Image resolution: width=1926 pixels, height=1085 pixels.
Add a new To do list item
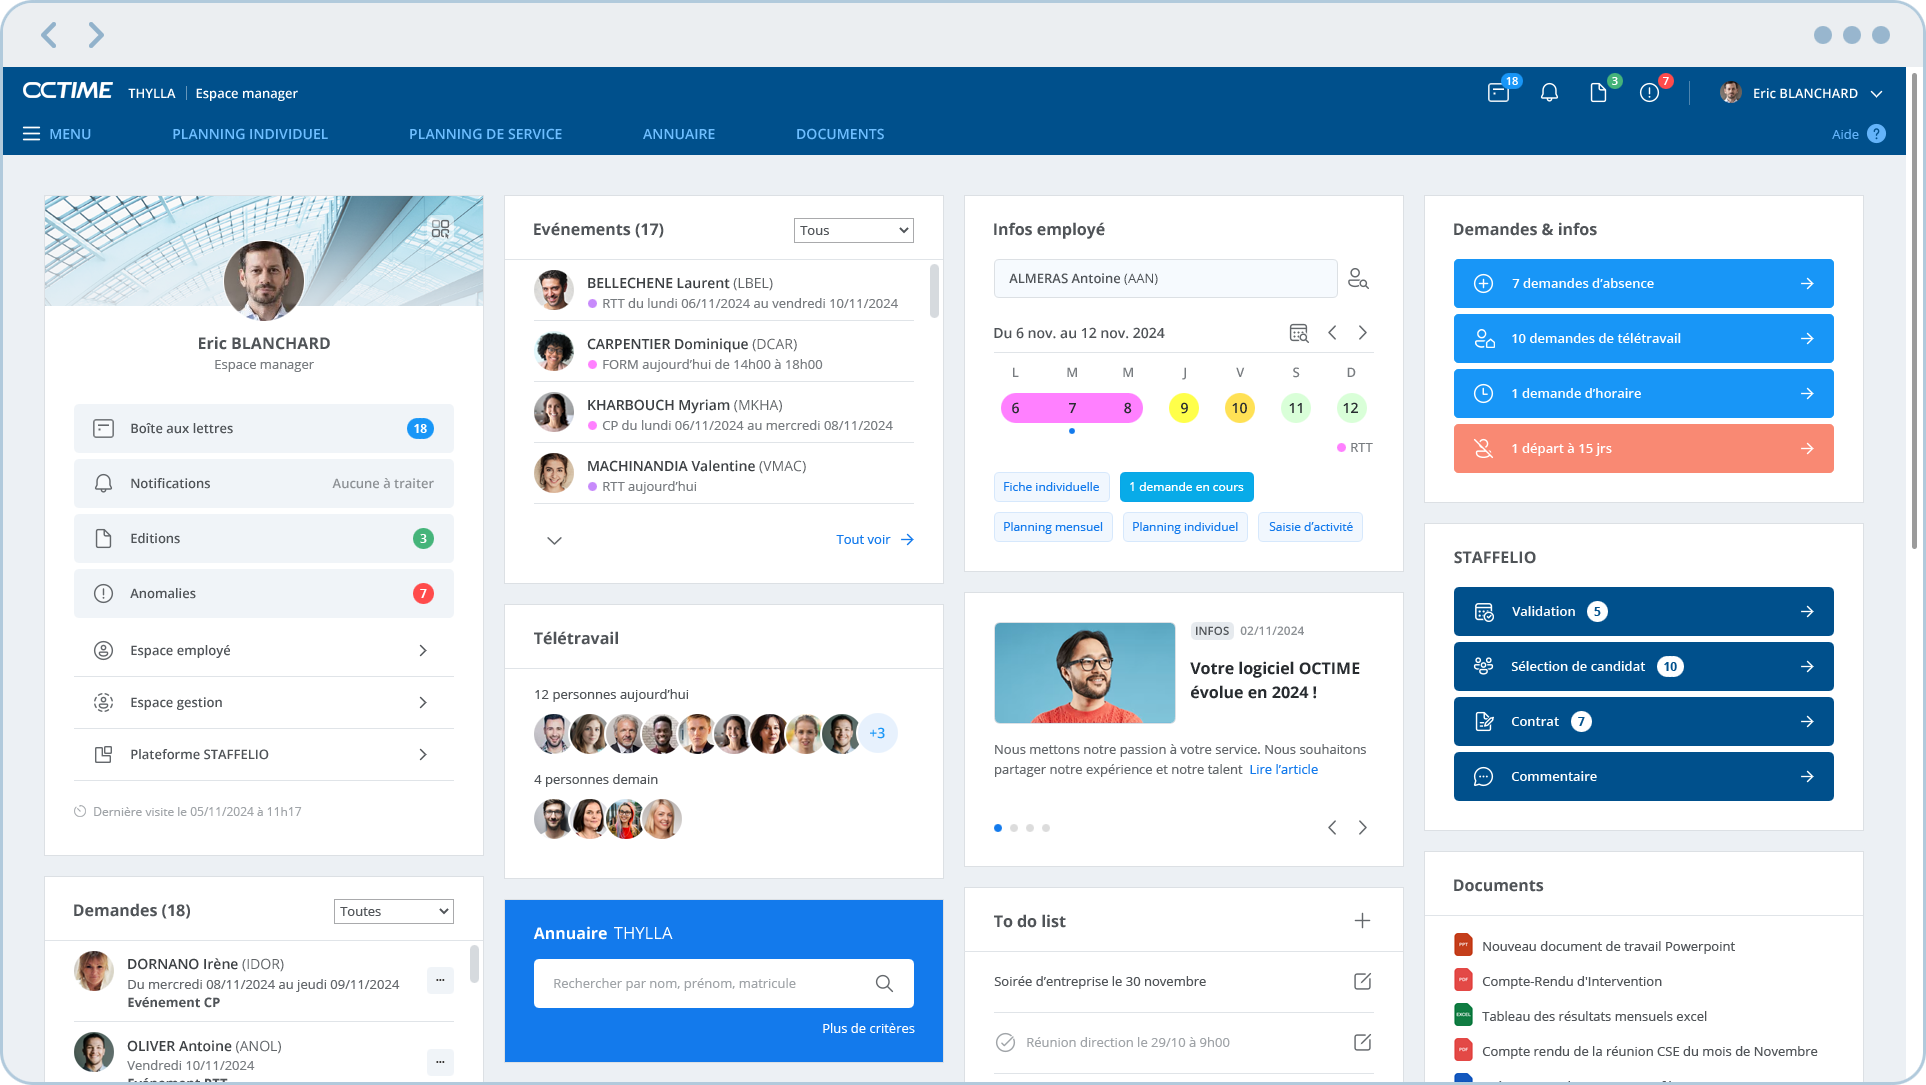tap(1362, 921)
